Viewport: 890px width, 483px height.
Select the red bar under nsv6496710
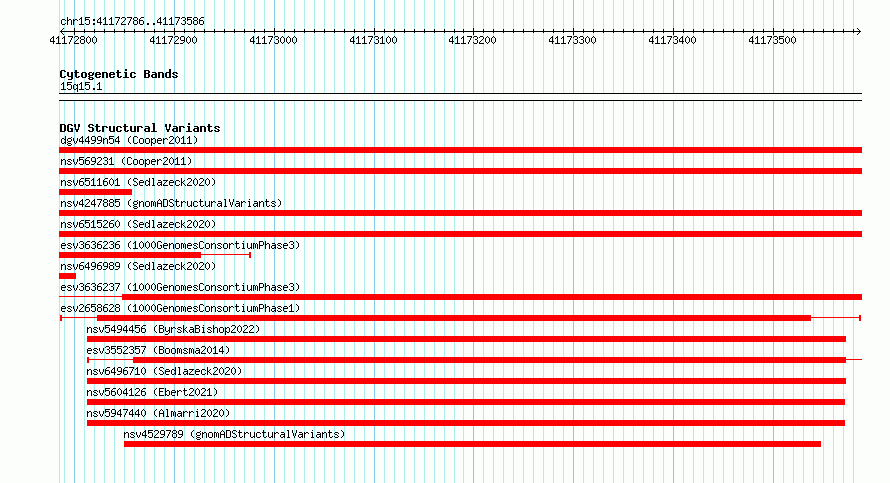point(466,381)
